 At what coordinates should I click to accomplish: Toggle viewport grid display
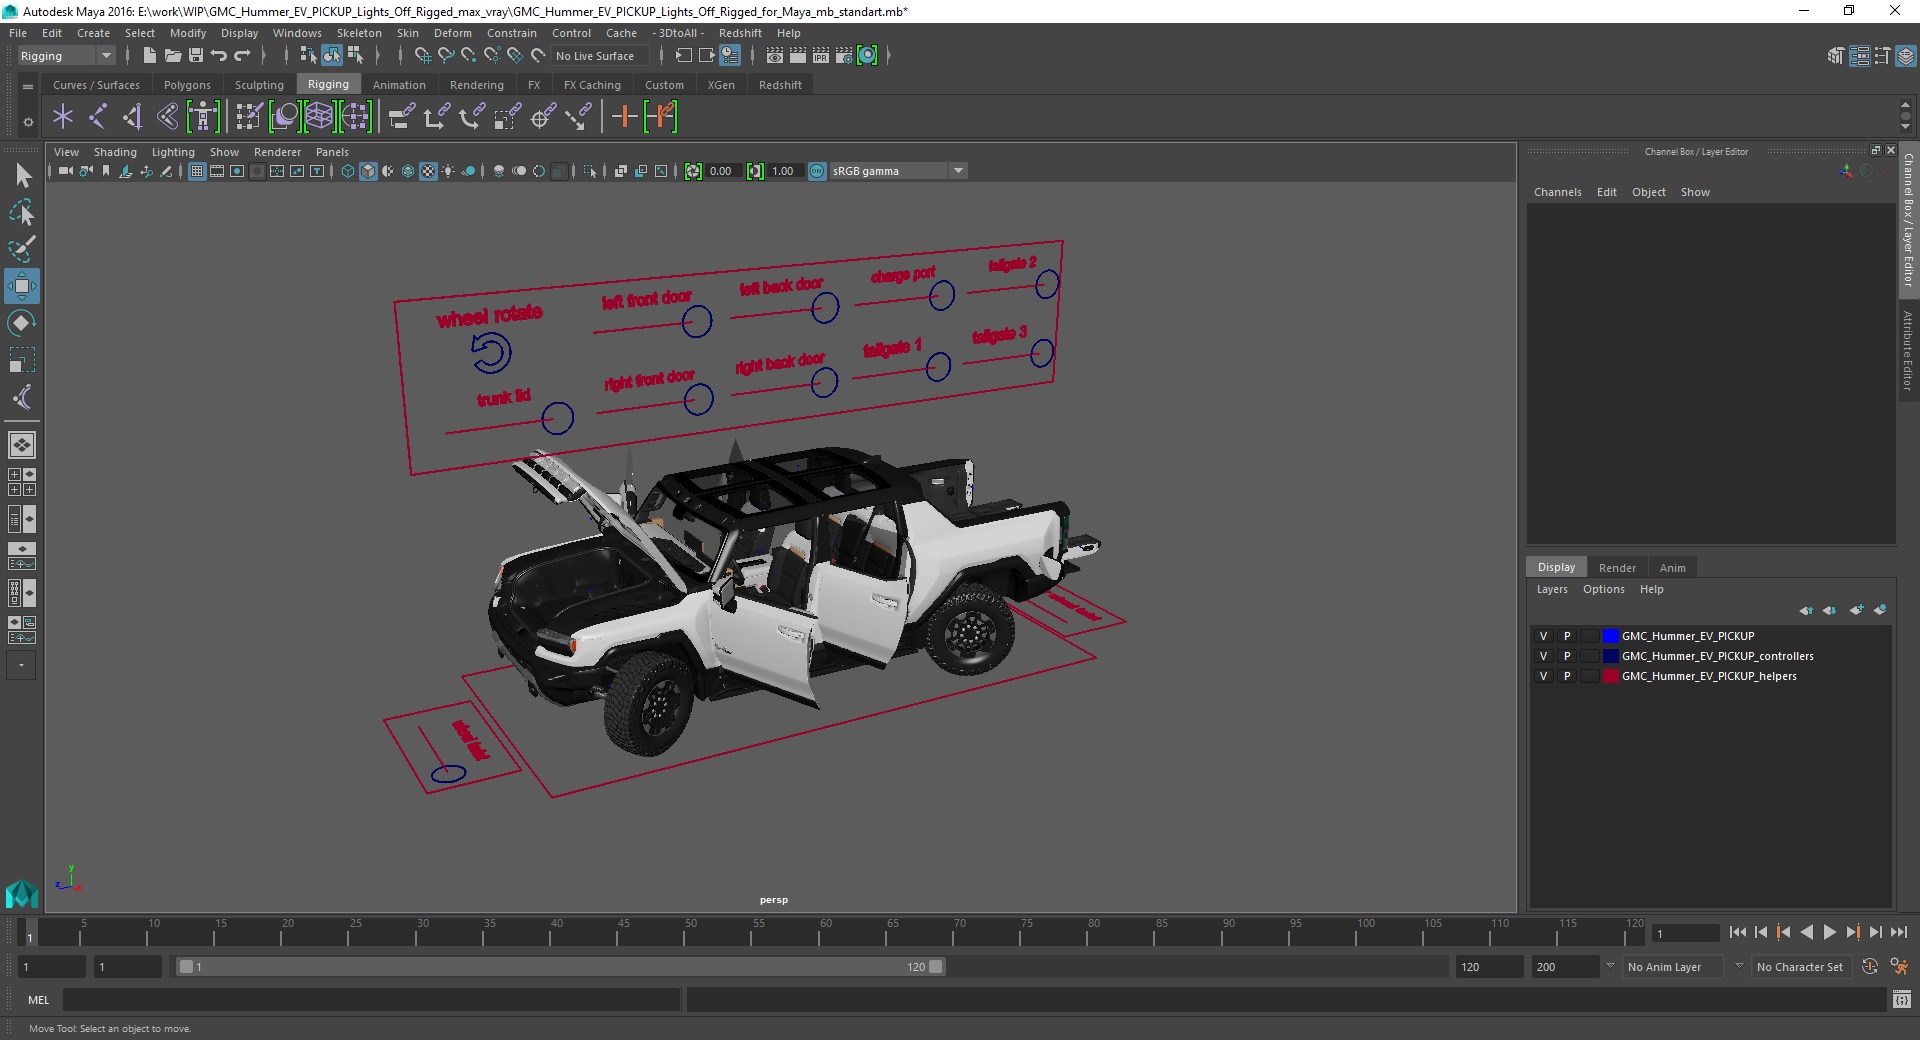coord(197,171)
